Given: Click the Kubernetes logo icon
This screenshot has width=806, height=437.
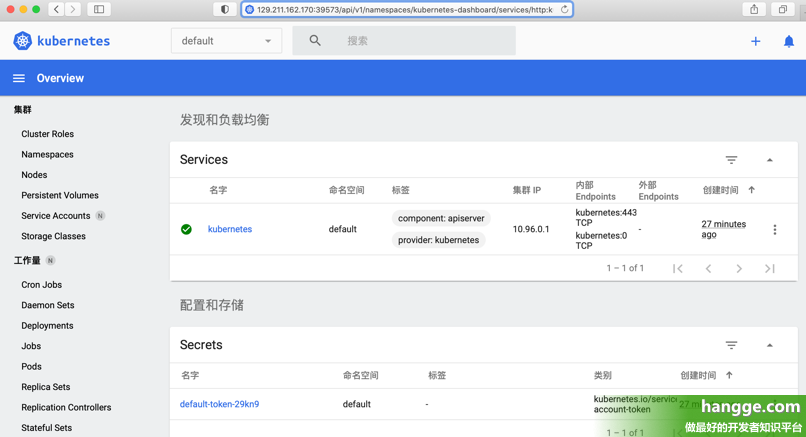Looking at the screenshot, I should [x=22, y=41].
